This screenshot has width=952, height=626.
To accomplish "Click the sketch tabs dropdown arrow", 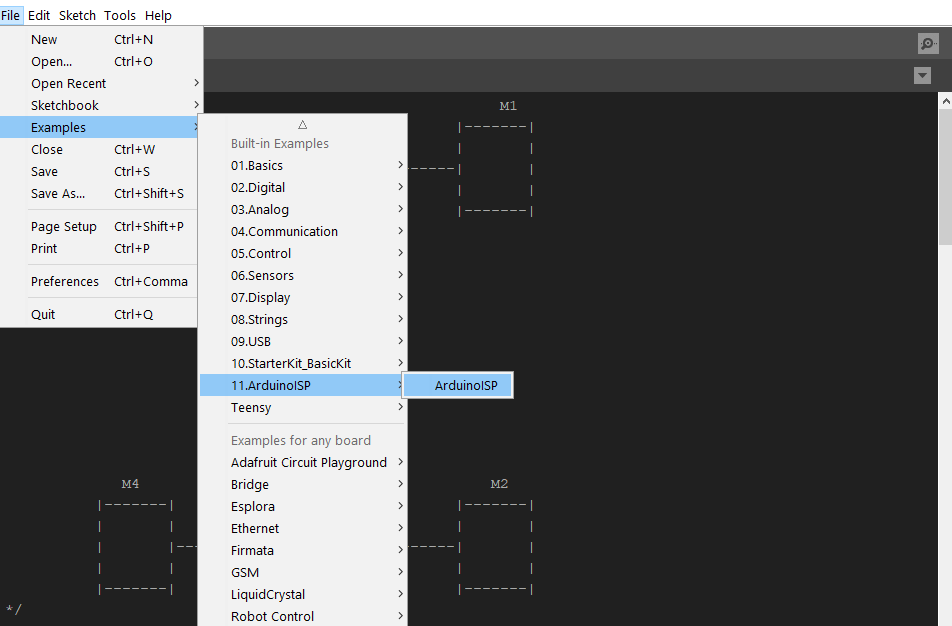I will coord(922,75).
